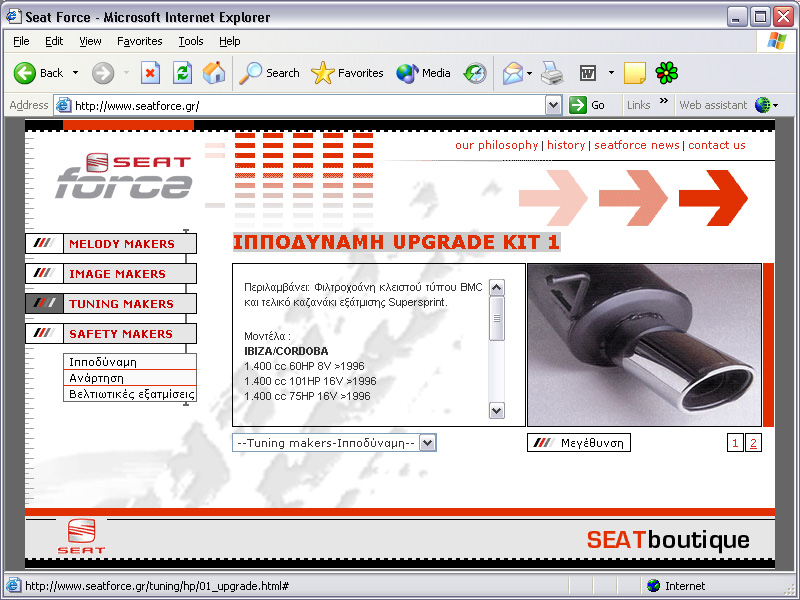This screenshot has width=800, height=600.
Task: Go to the Home page via house icon
Action: (x=214, y=73)
